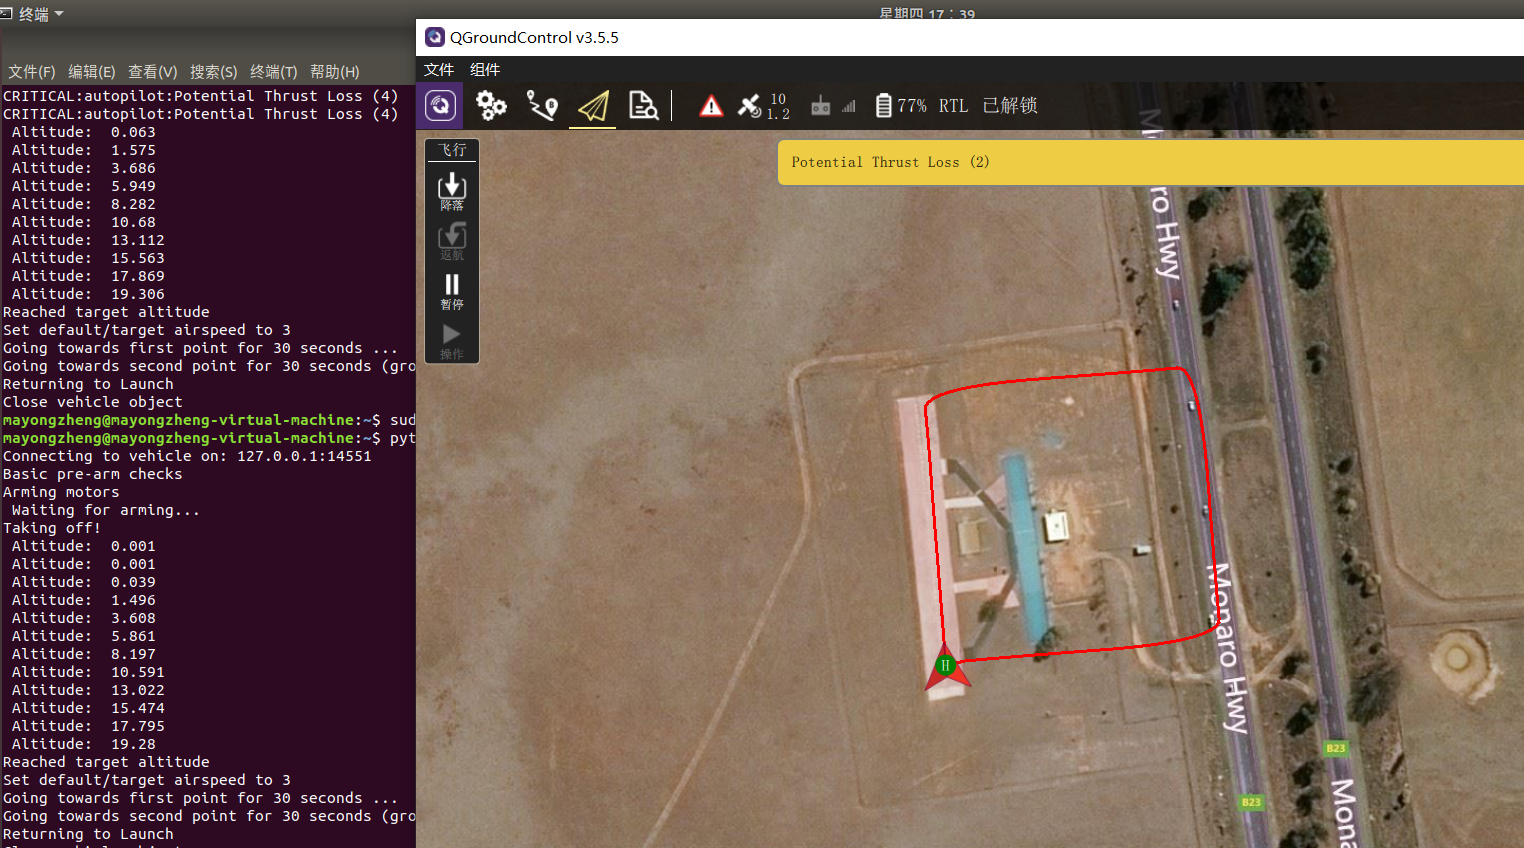
Task: Click 降落 to land the vehicle
Action: coord(451,190)
